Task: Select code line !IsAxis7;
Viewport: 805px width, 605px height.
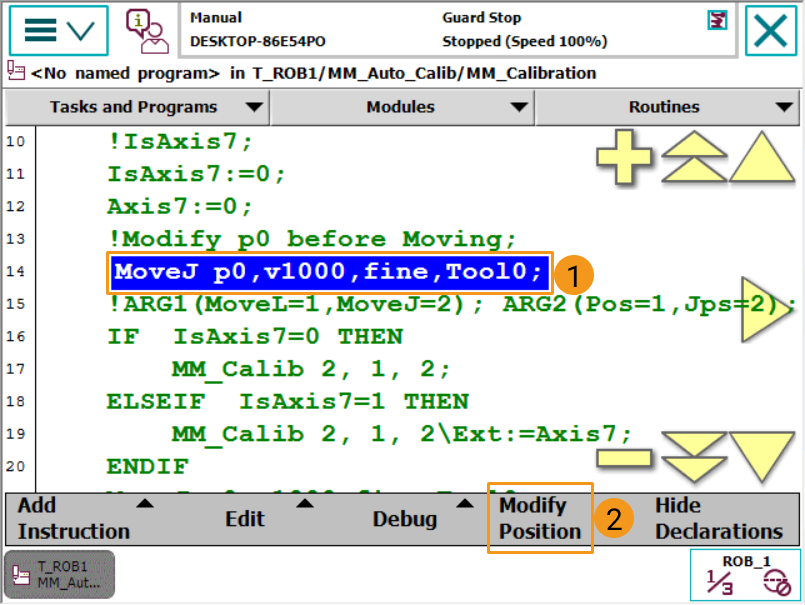Action: tap(180, 141)
